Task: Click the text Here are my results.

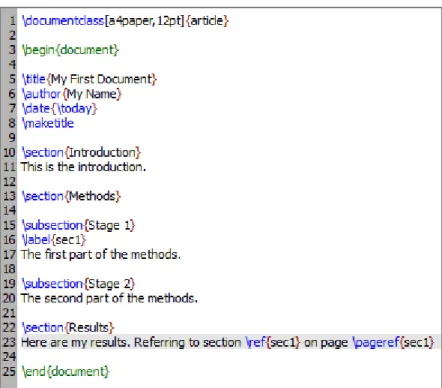Action: coord(76,343)
